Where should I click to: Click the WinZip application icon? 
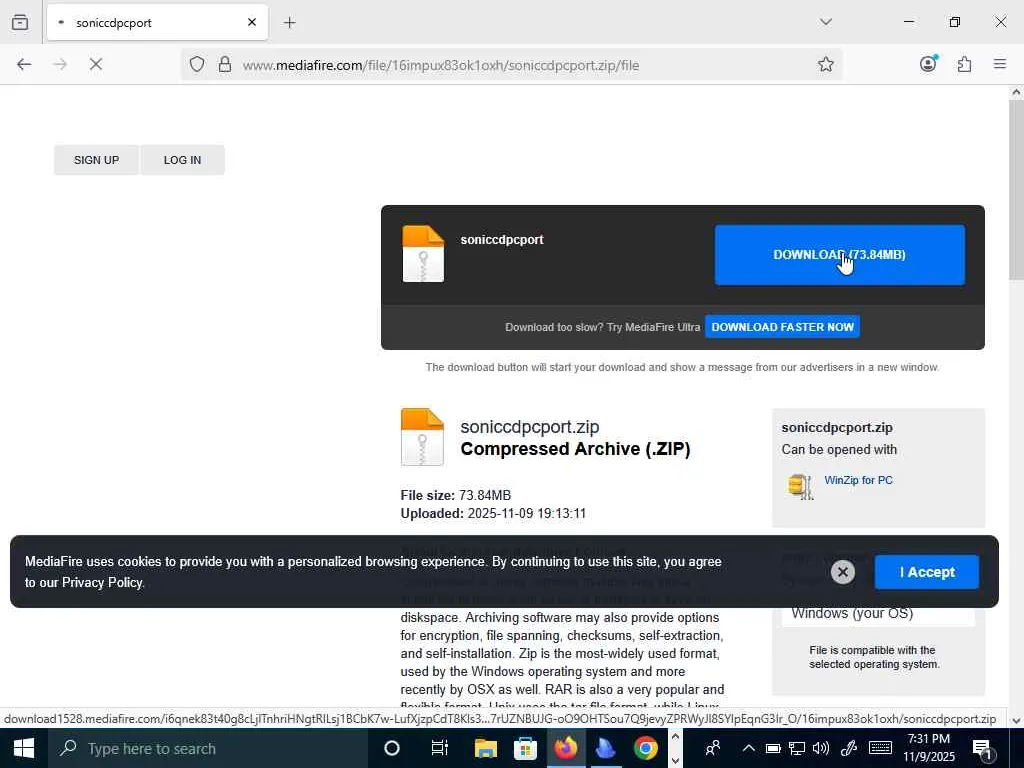801,487
